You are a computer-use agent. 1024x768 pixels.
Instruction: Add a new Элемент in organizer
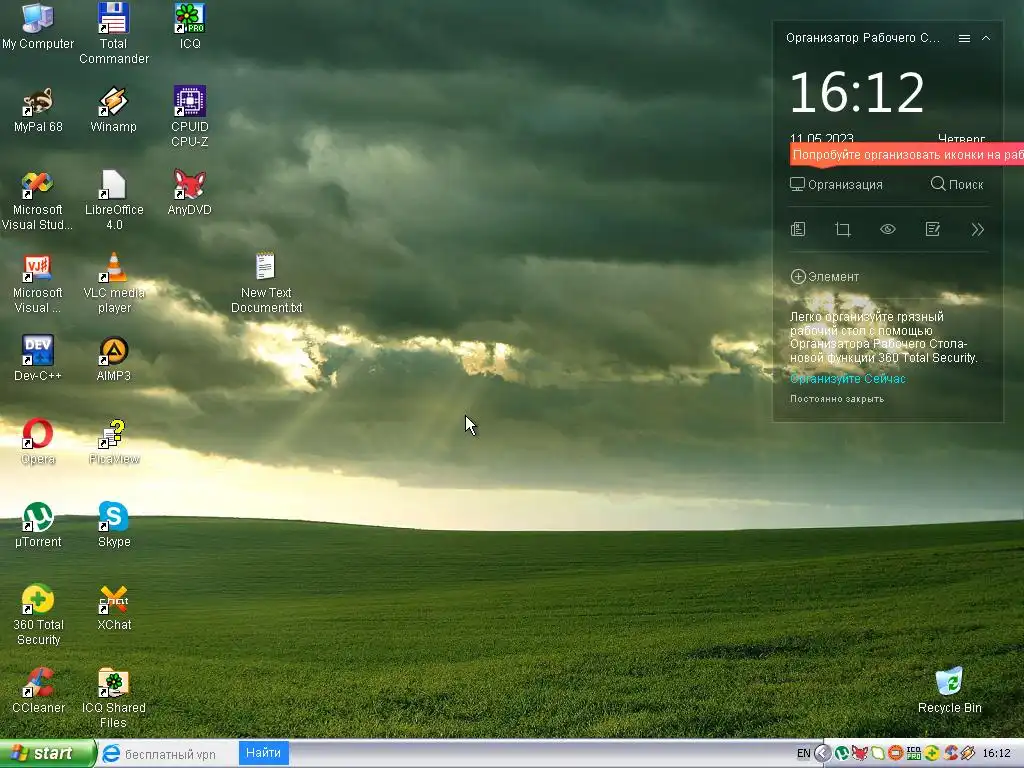(824, 277)
